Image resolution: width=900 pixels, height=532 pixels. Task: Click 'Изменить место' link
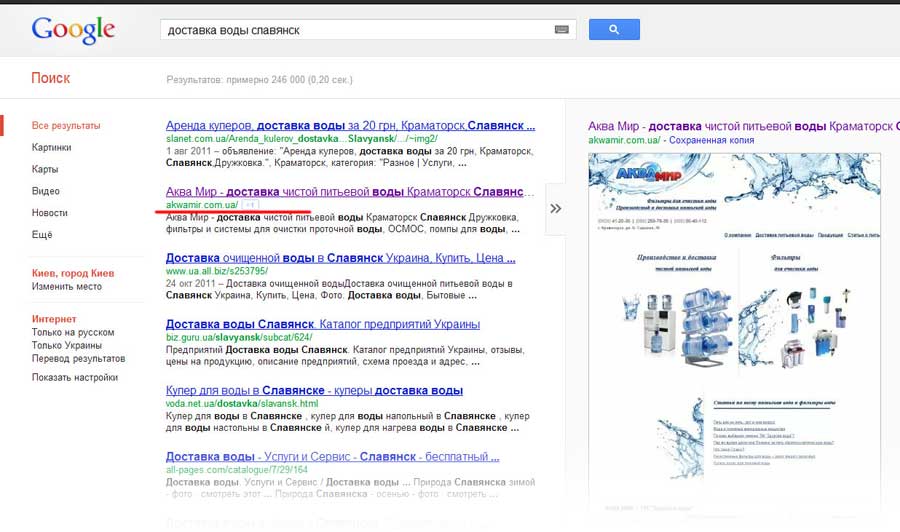point(67,286)
